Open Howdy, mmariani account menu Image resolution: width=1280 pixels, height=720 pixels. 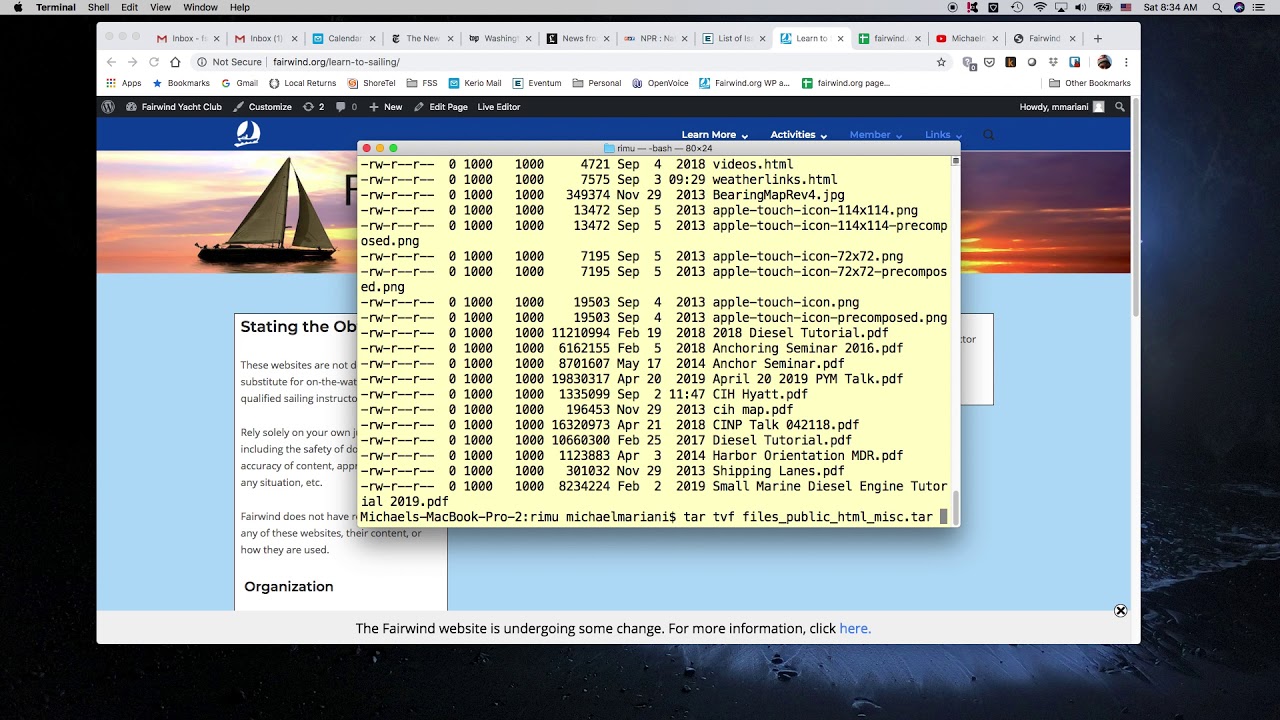tap(1061, 107)
